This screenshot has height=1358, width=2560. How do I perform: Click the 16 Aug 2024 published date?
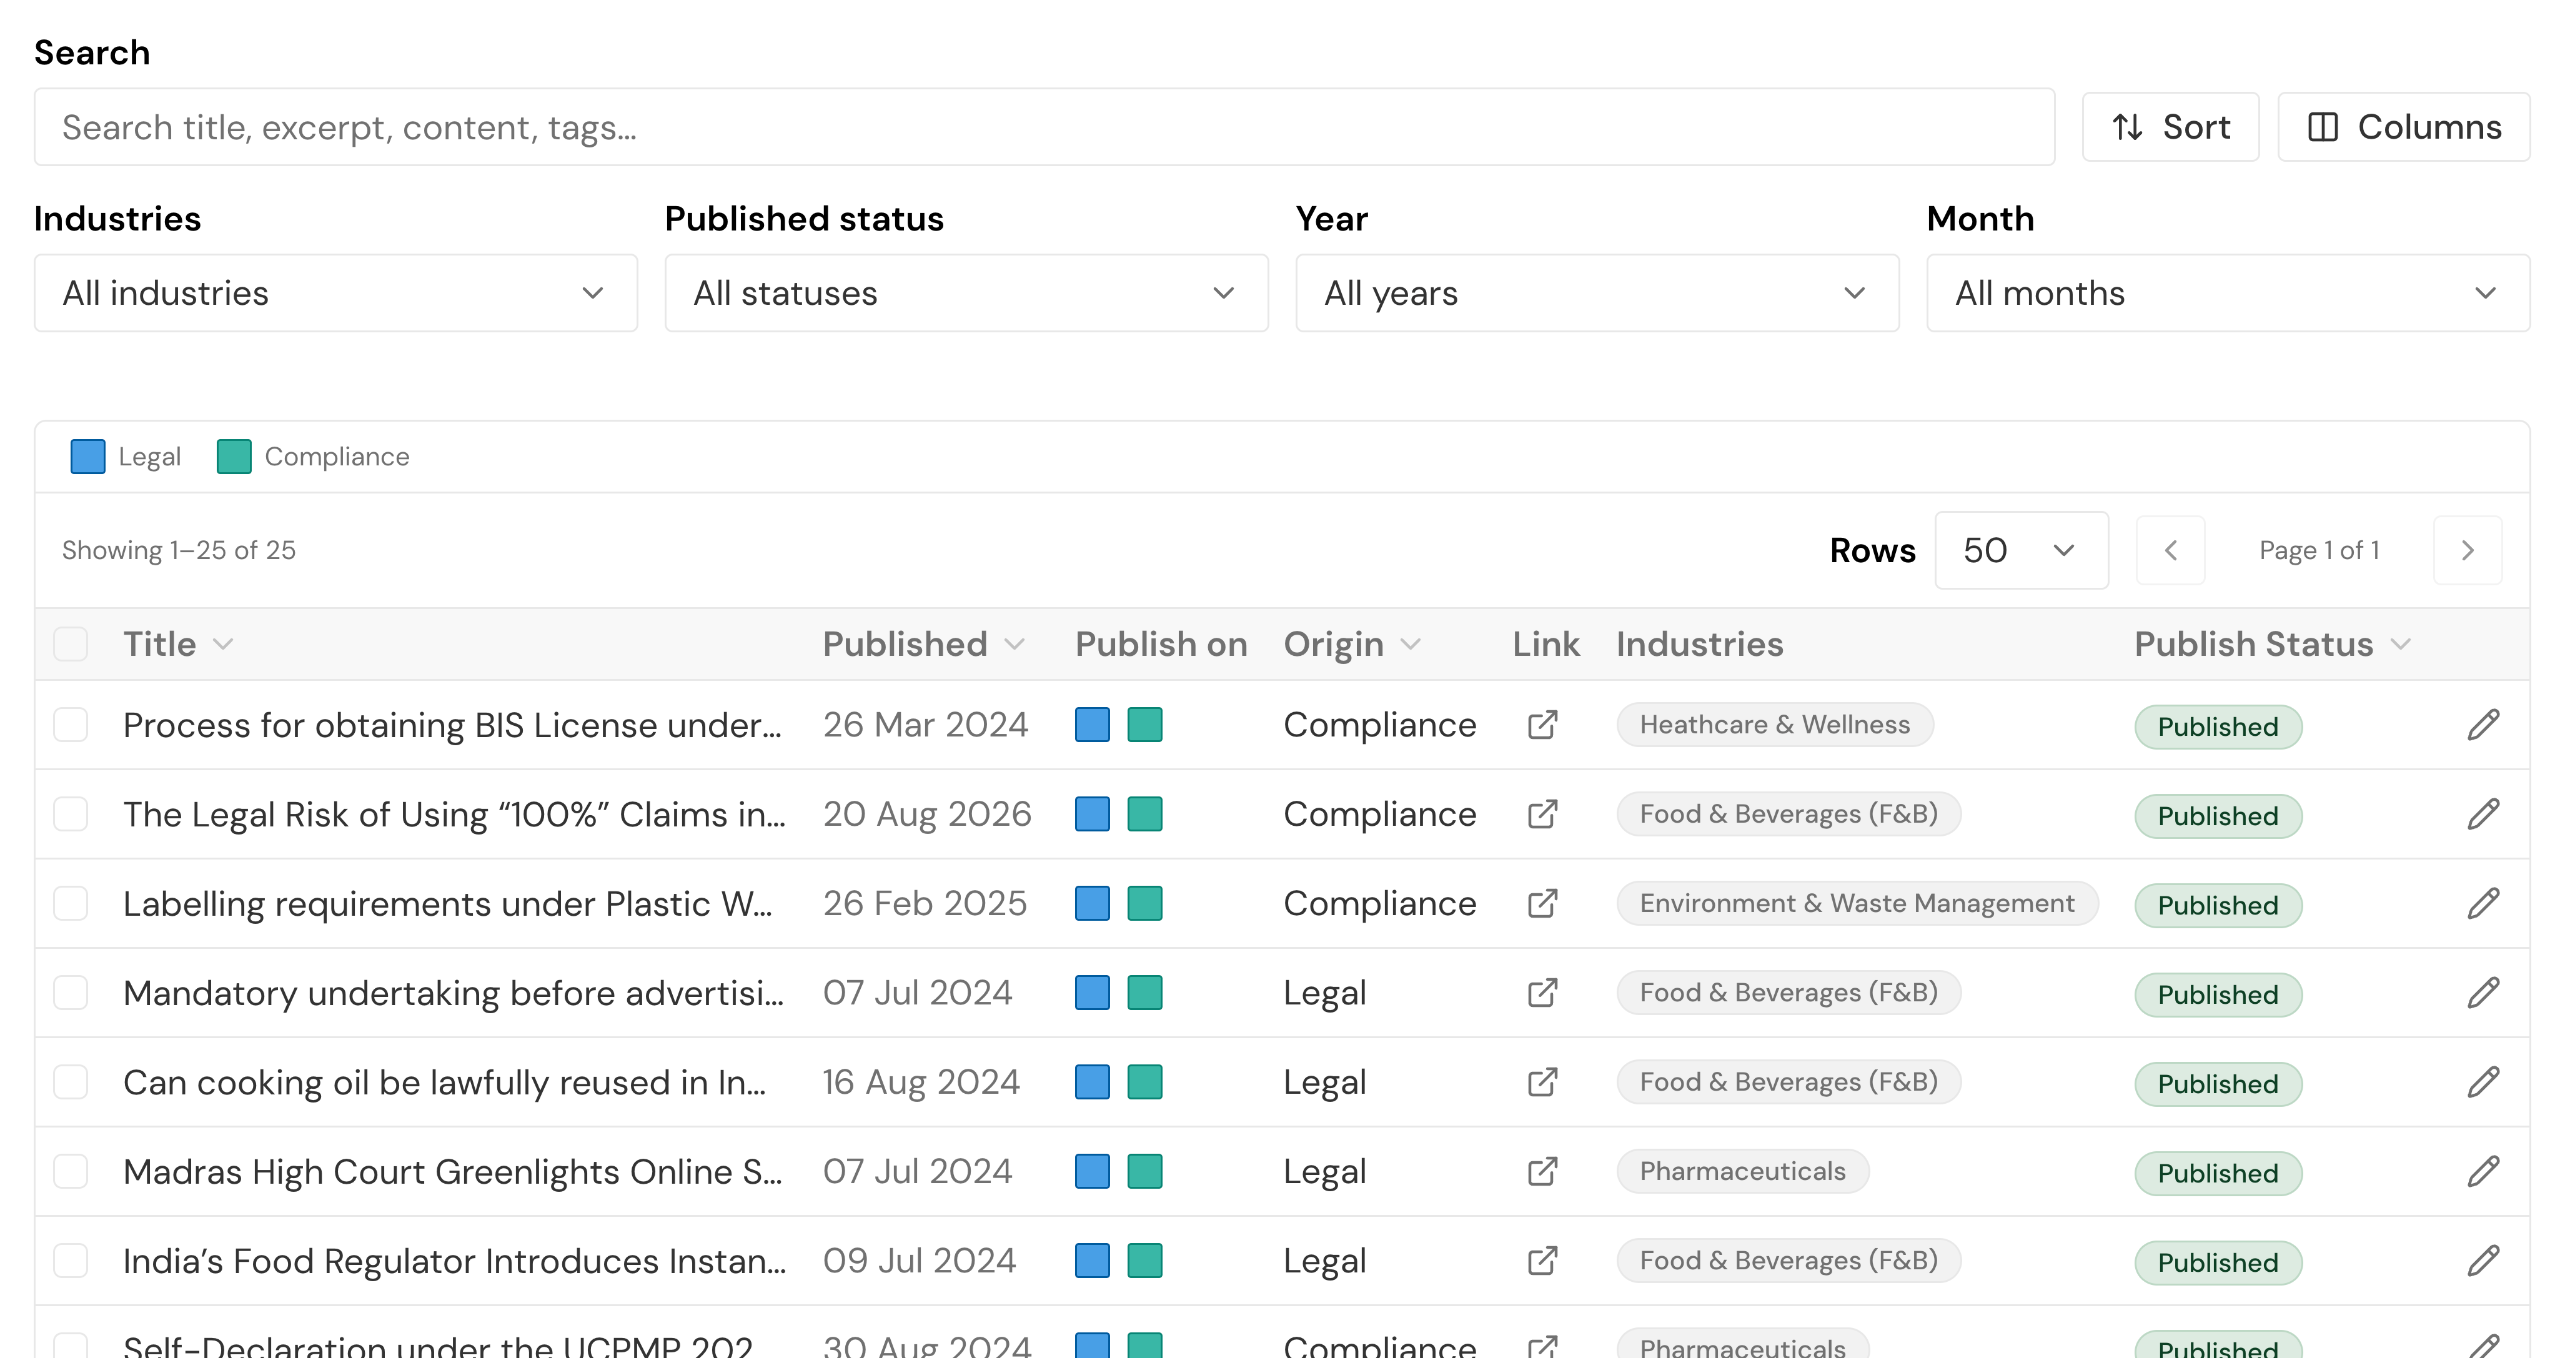[x=921, y=1082]
